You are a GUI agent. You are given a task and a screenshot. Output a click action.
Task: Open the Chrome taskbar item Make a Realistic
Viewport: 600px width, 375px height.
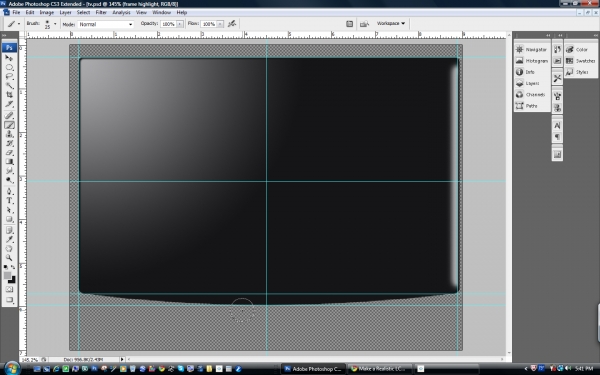point(380,369)
